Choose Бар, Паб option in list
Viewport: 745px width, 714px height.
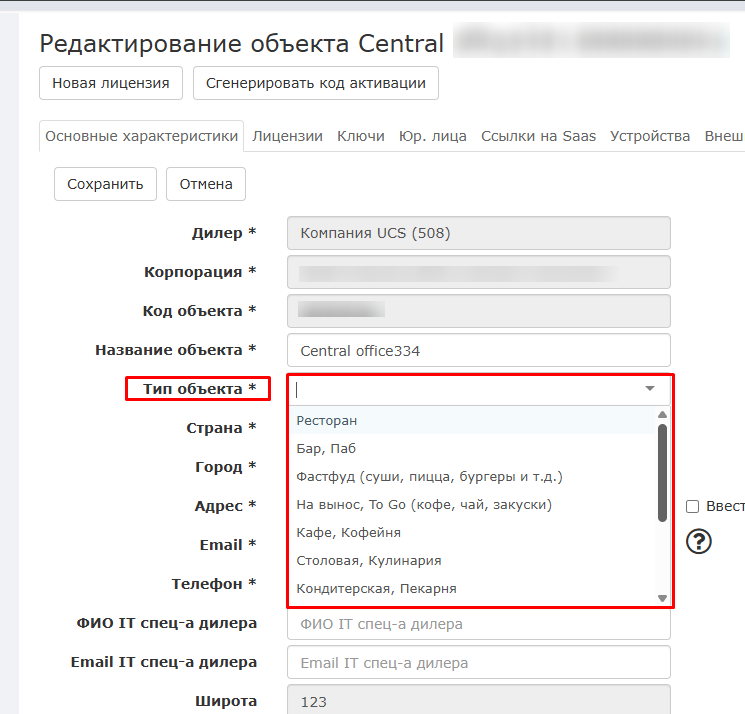point(326,449)
